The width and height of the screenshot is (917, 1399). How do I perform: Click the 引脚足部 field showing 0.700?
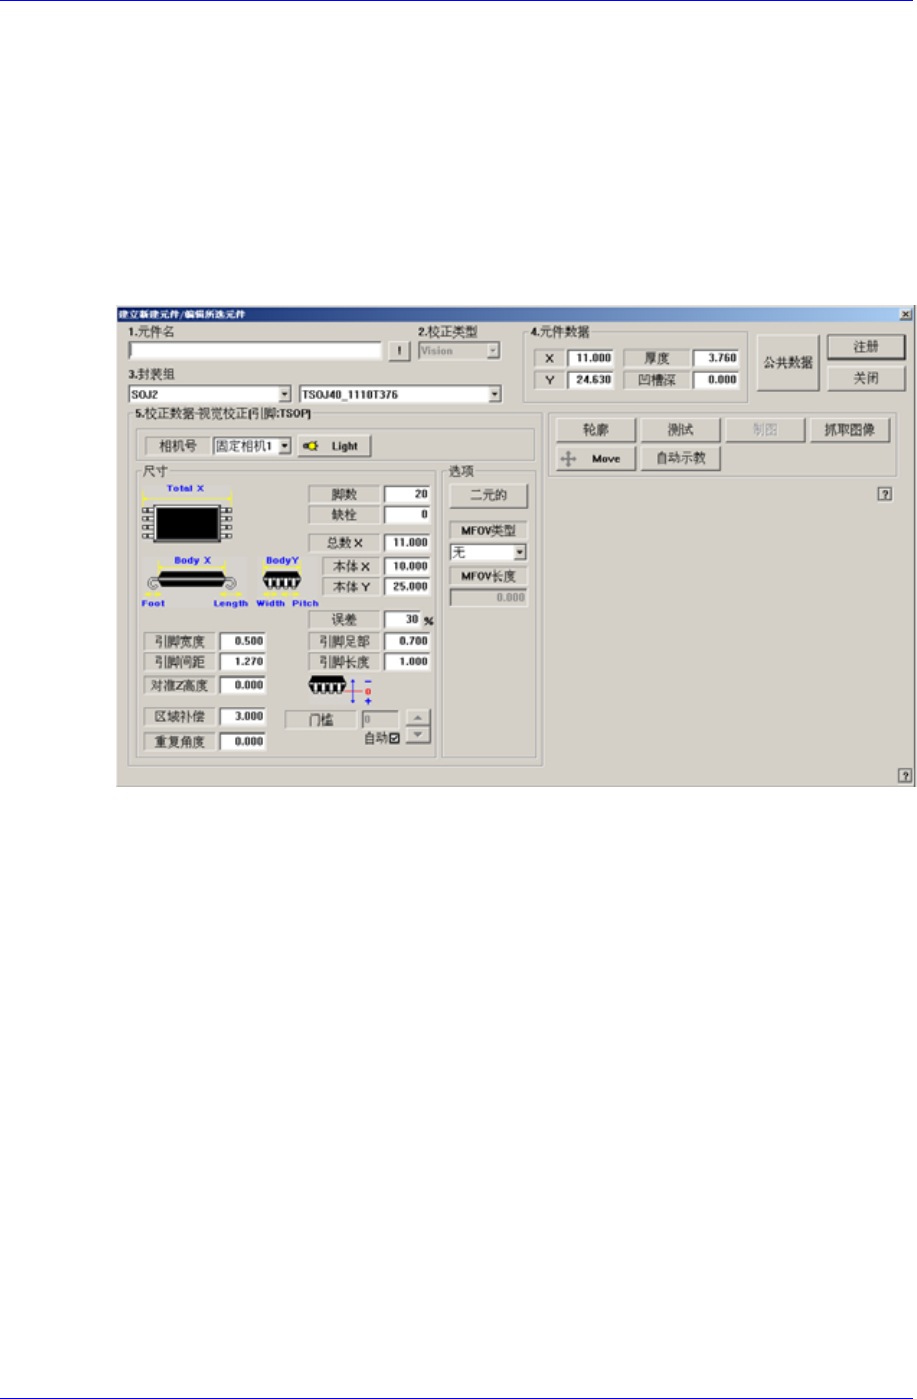point(408,641)
